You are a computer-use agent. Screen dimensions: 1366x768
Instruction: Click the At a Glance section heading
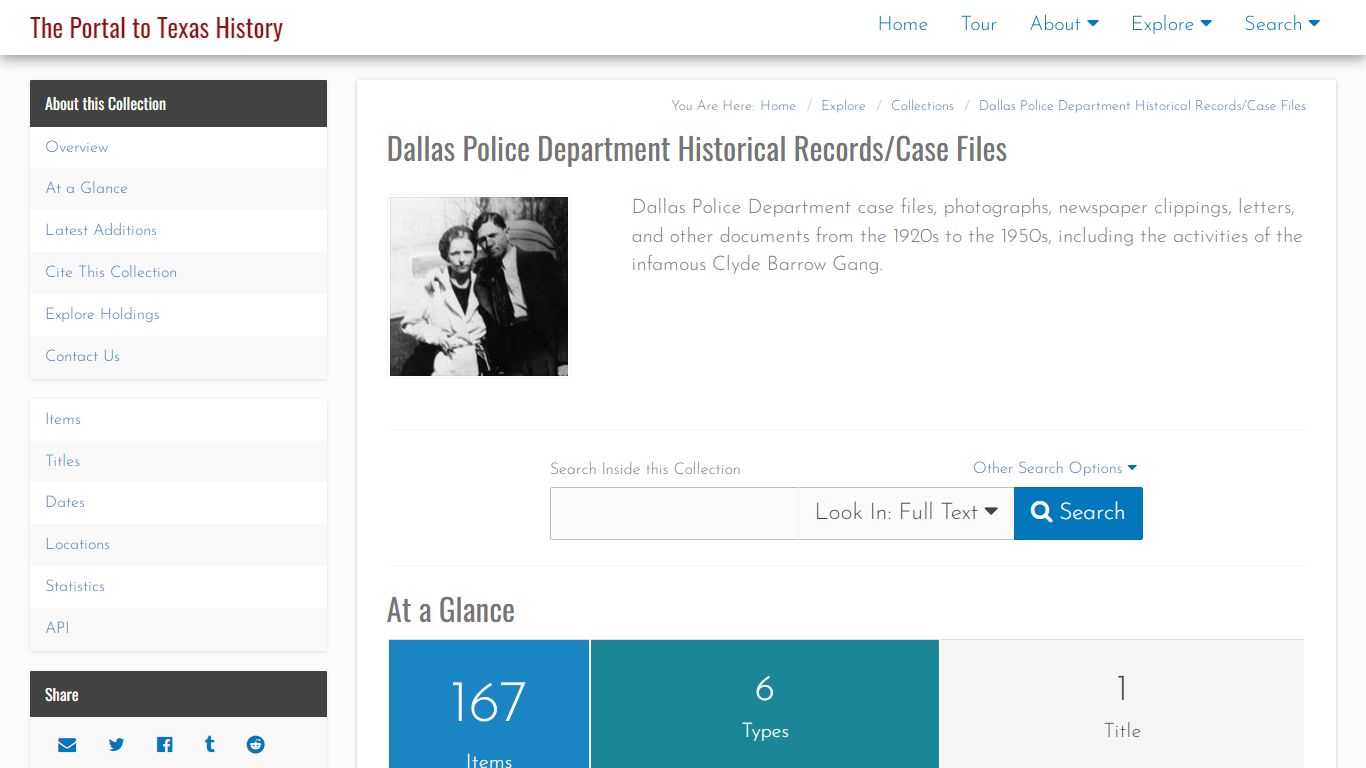click(x=451, y=610)
